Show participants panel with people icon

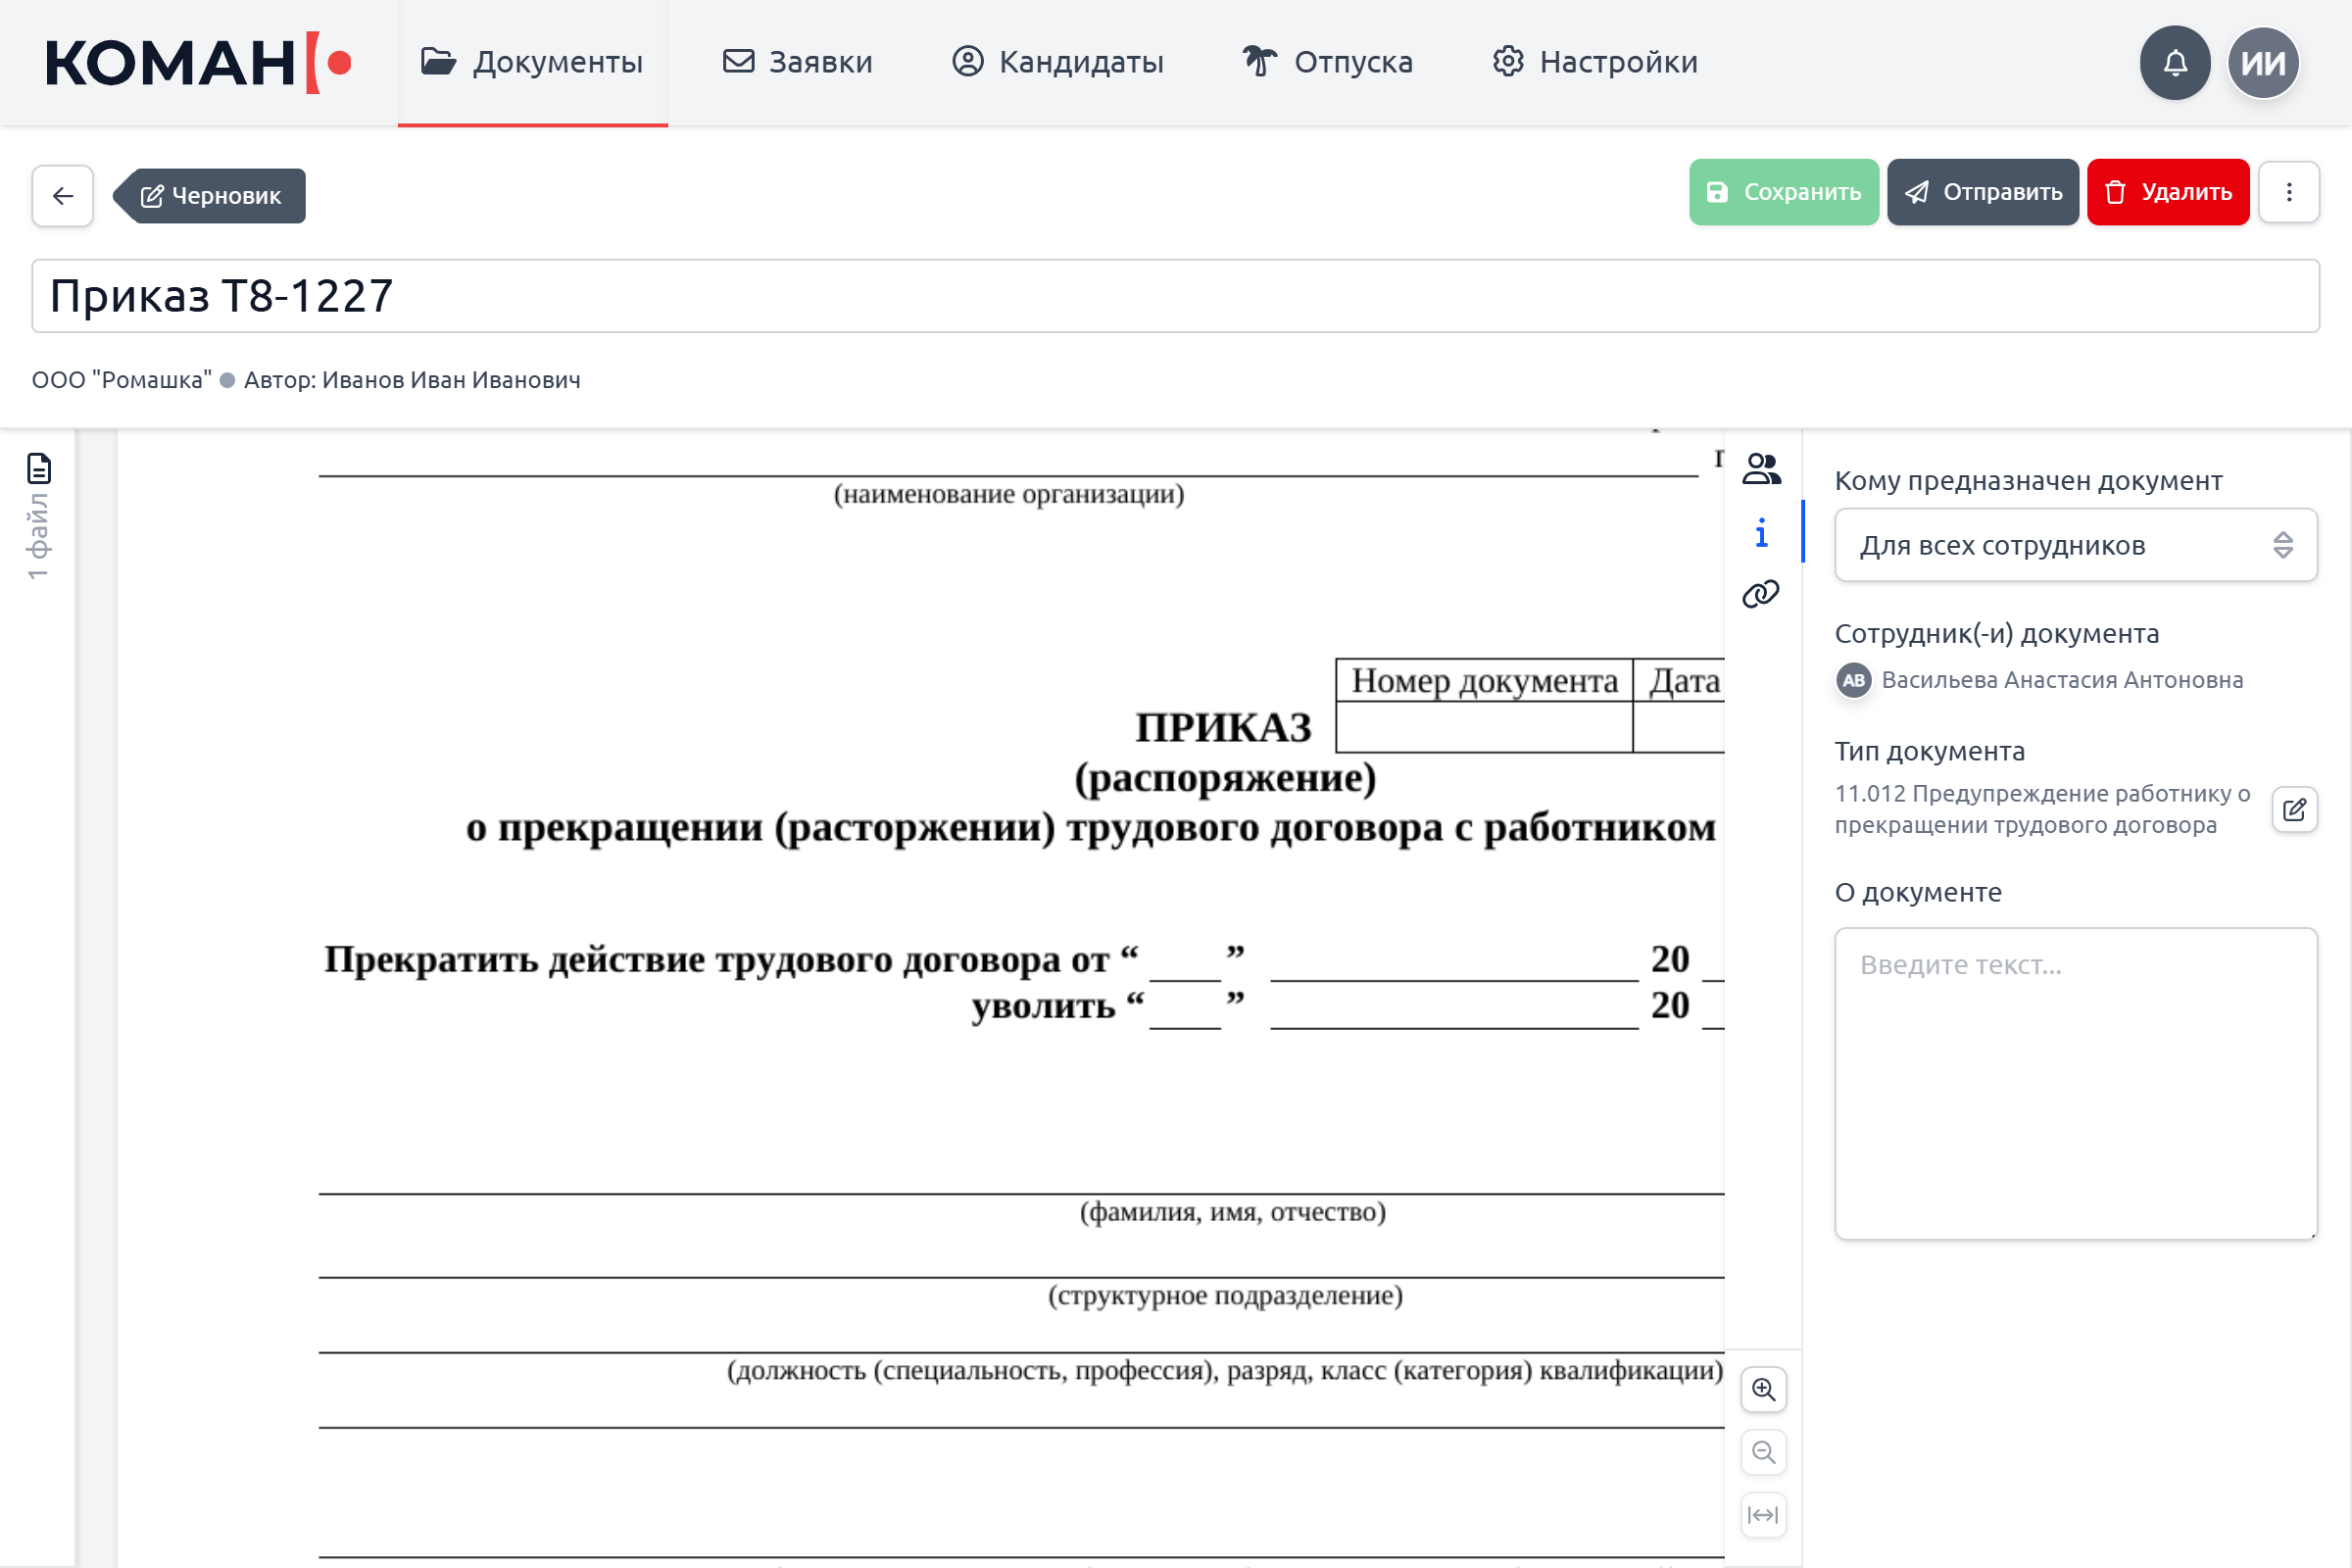click(1761, 469)
